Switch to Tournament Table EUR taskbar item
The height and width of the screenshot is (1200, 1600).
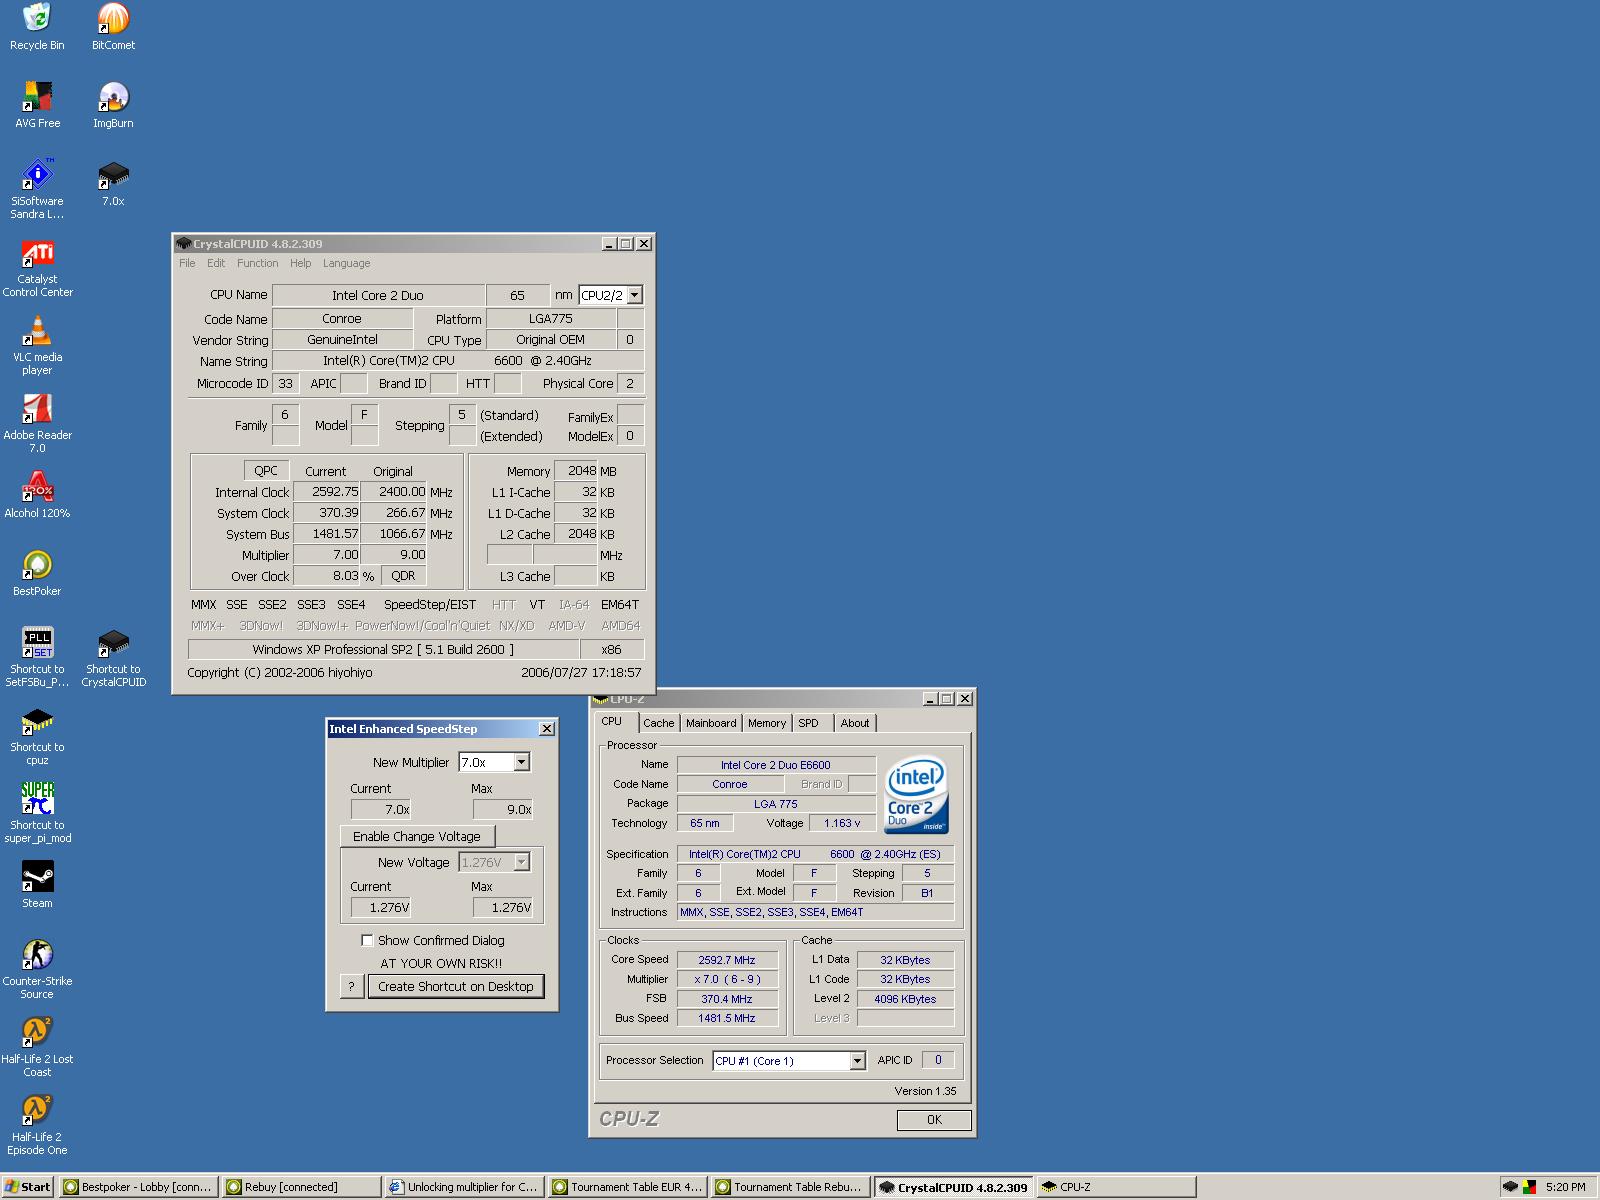pyautogui.click(x=627, y=1187)
